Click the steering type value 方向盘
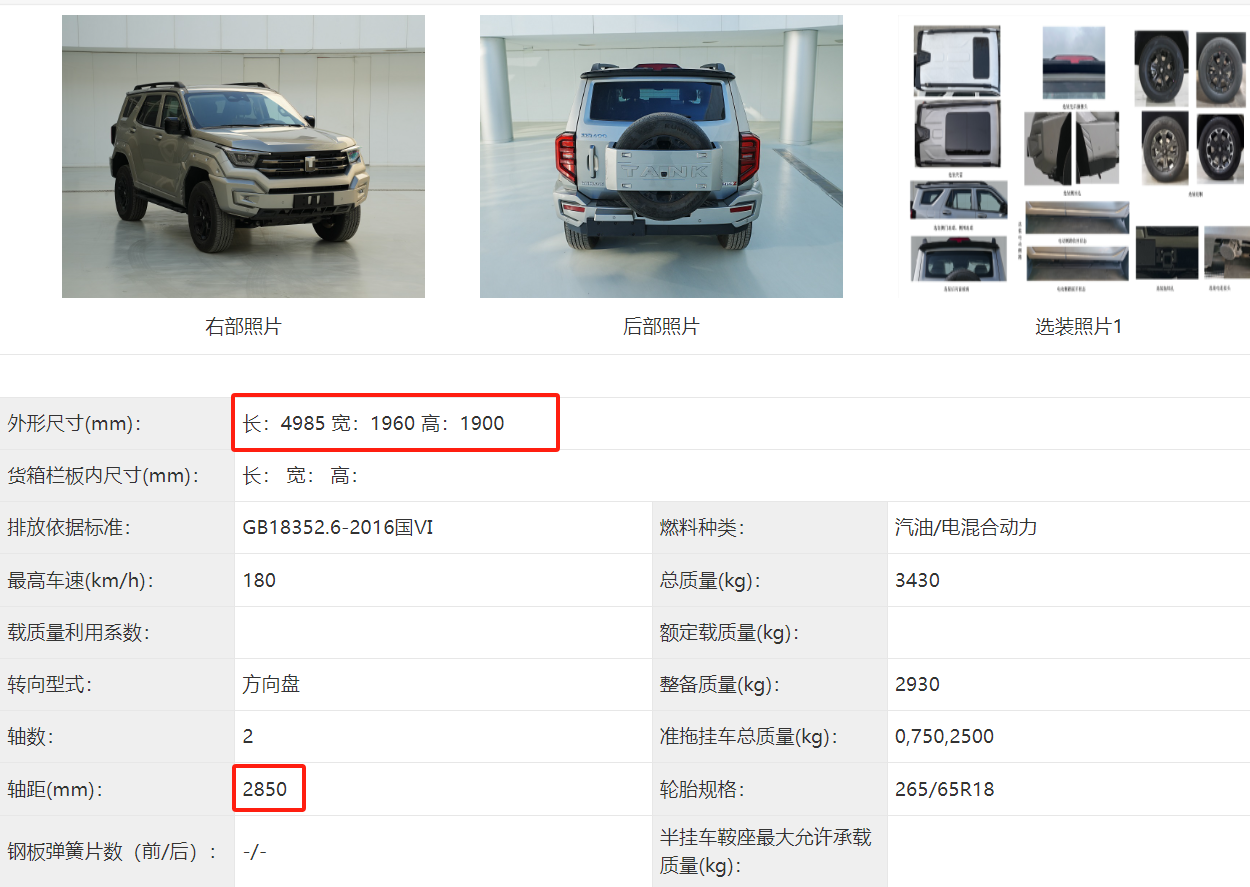 271,684
